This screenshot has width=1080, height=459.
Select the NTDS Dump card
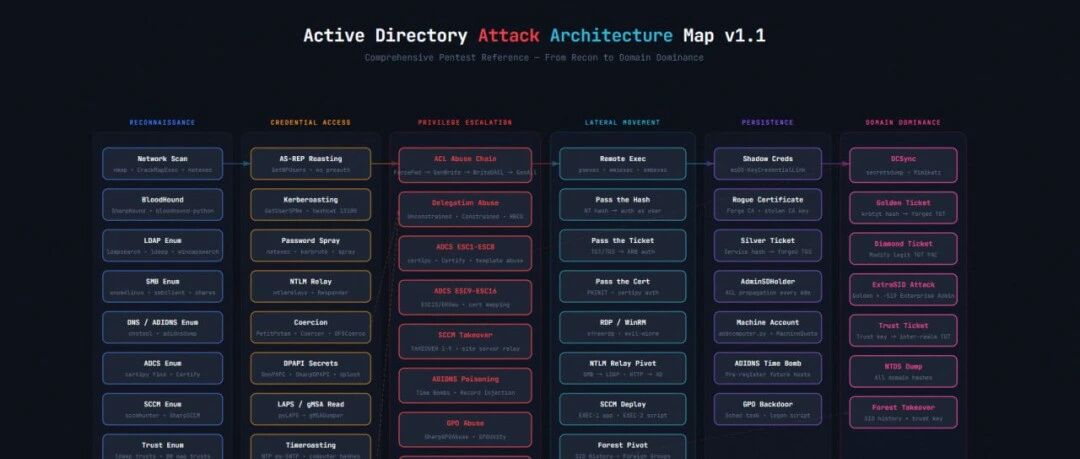pos(903,371)
